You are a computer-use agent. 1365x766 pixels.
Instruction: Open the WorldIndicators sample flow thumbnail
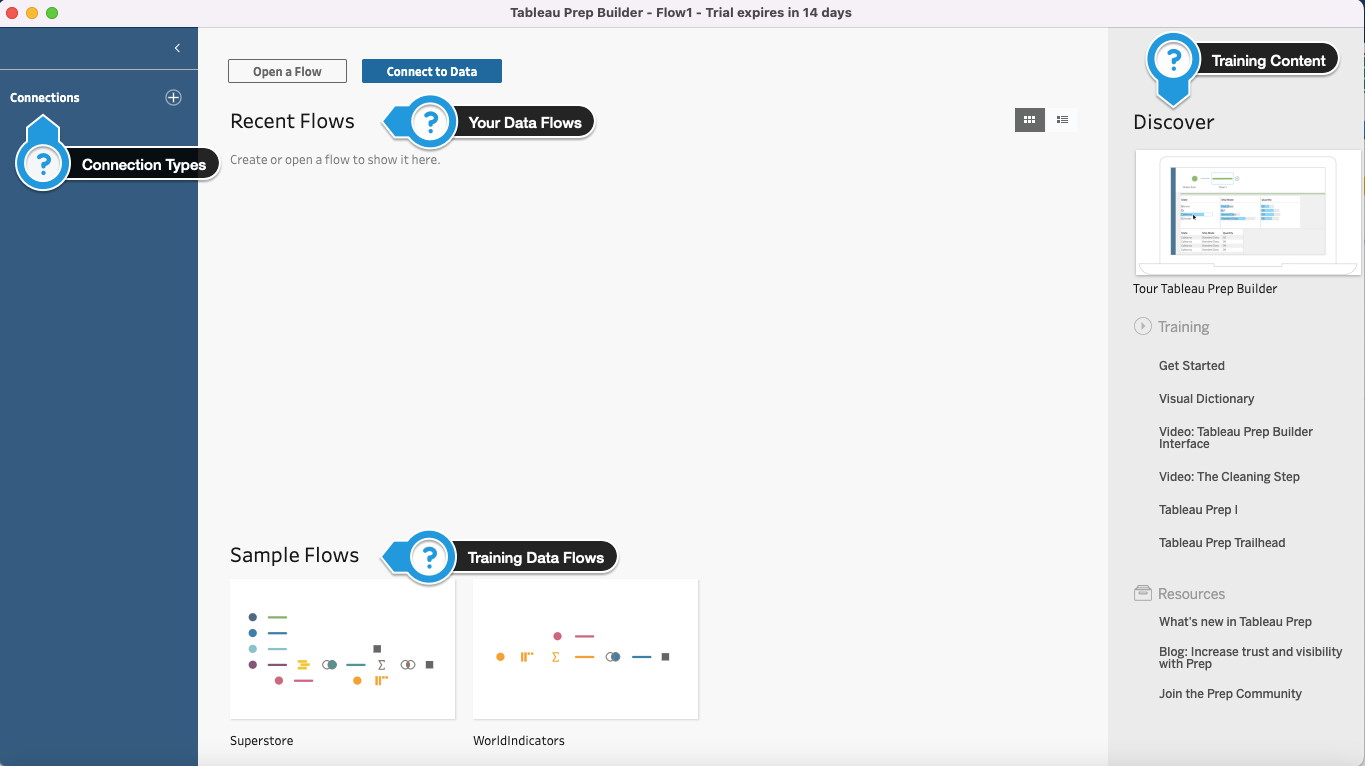coord(585,649)
